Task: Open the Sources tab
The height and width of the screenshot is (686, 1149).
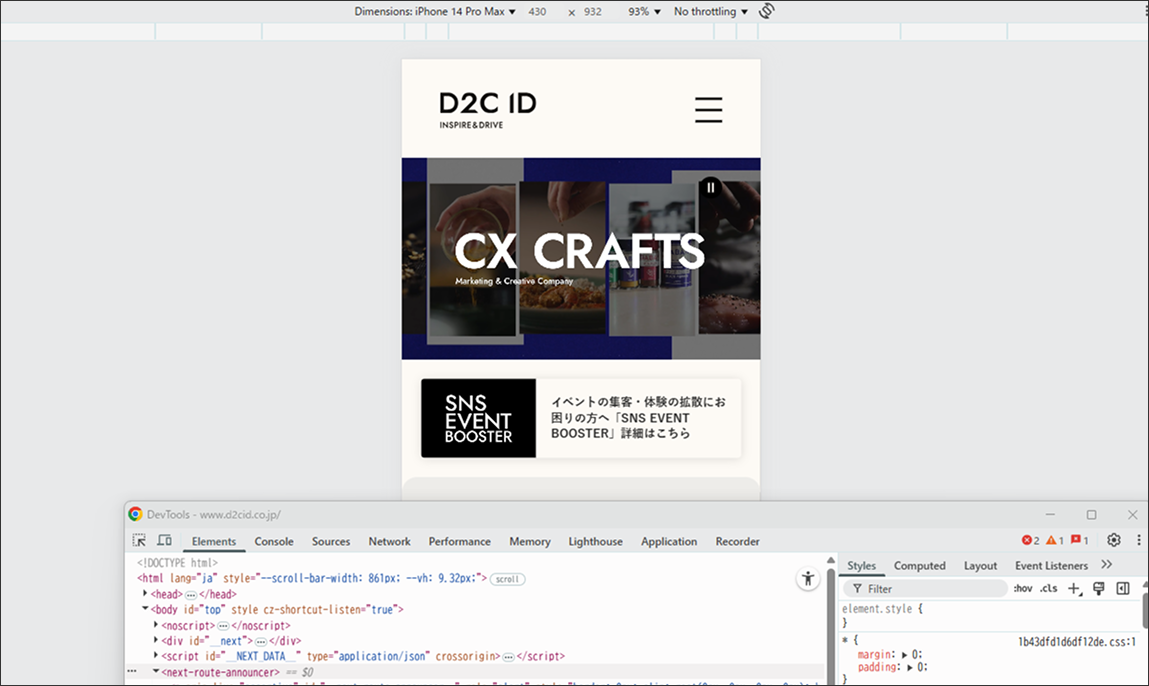Action: (x=331, y=542)
